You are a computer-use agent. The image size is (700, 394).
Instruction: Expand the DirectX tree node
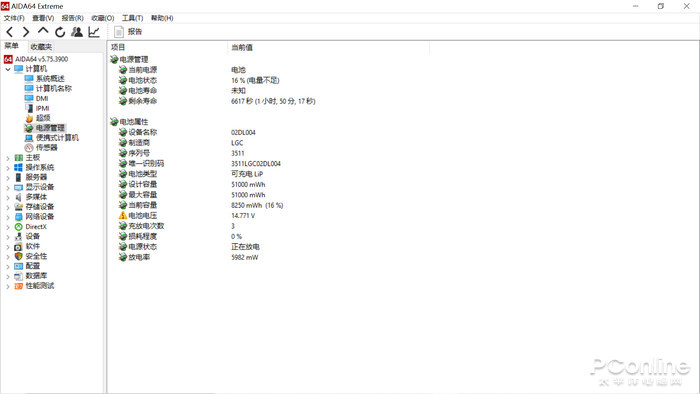point(8,227)
